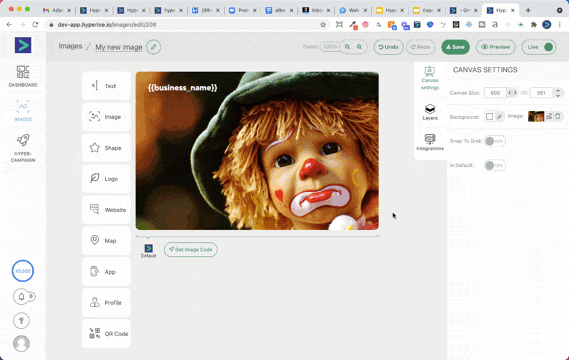The height and width of the screenshot is (360, 569).
Task: Open Images section in the sidebar
Action: (23, 111)
